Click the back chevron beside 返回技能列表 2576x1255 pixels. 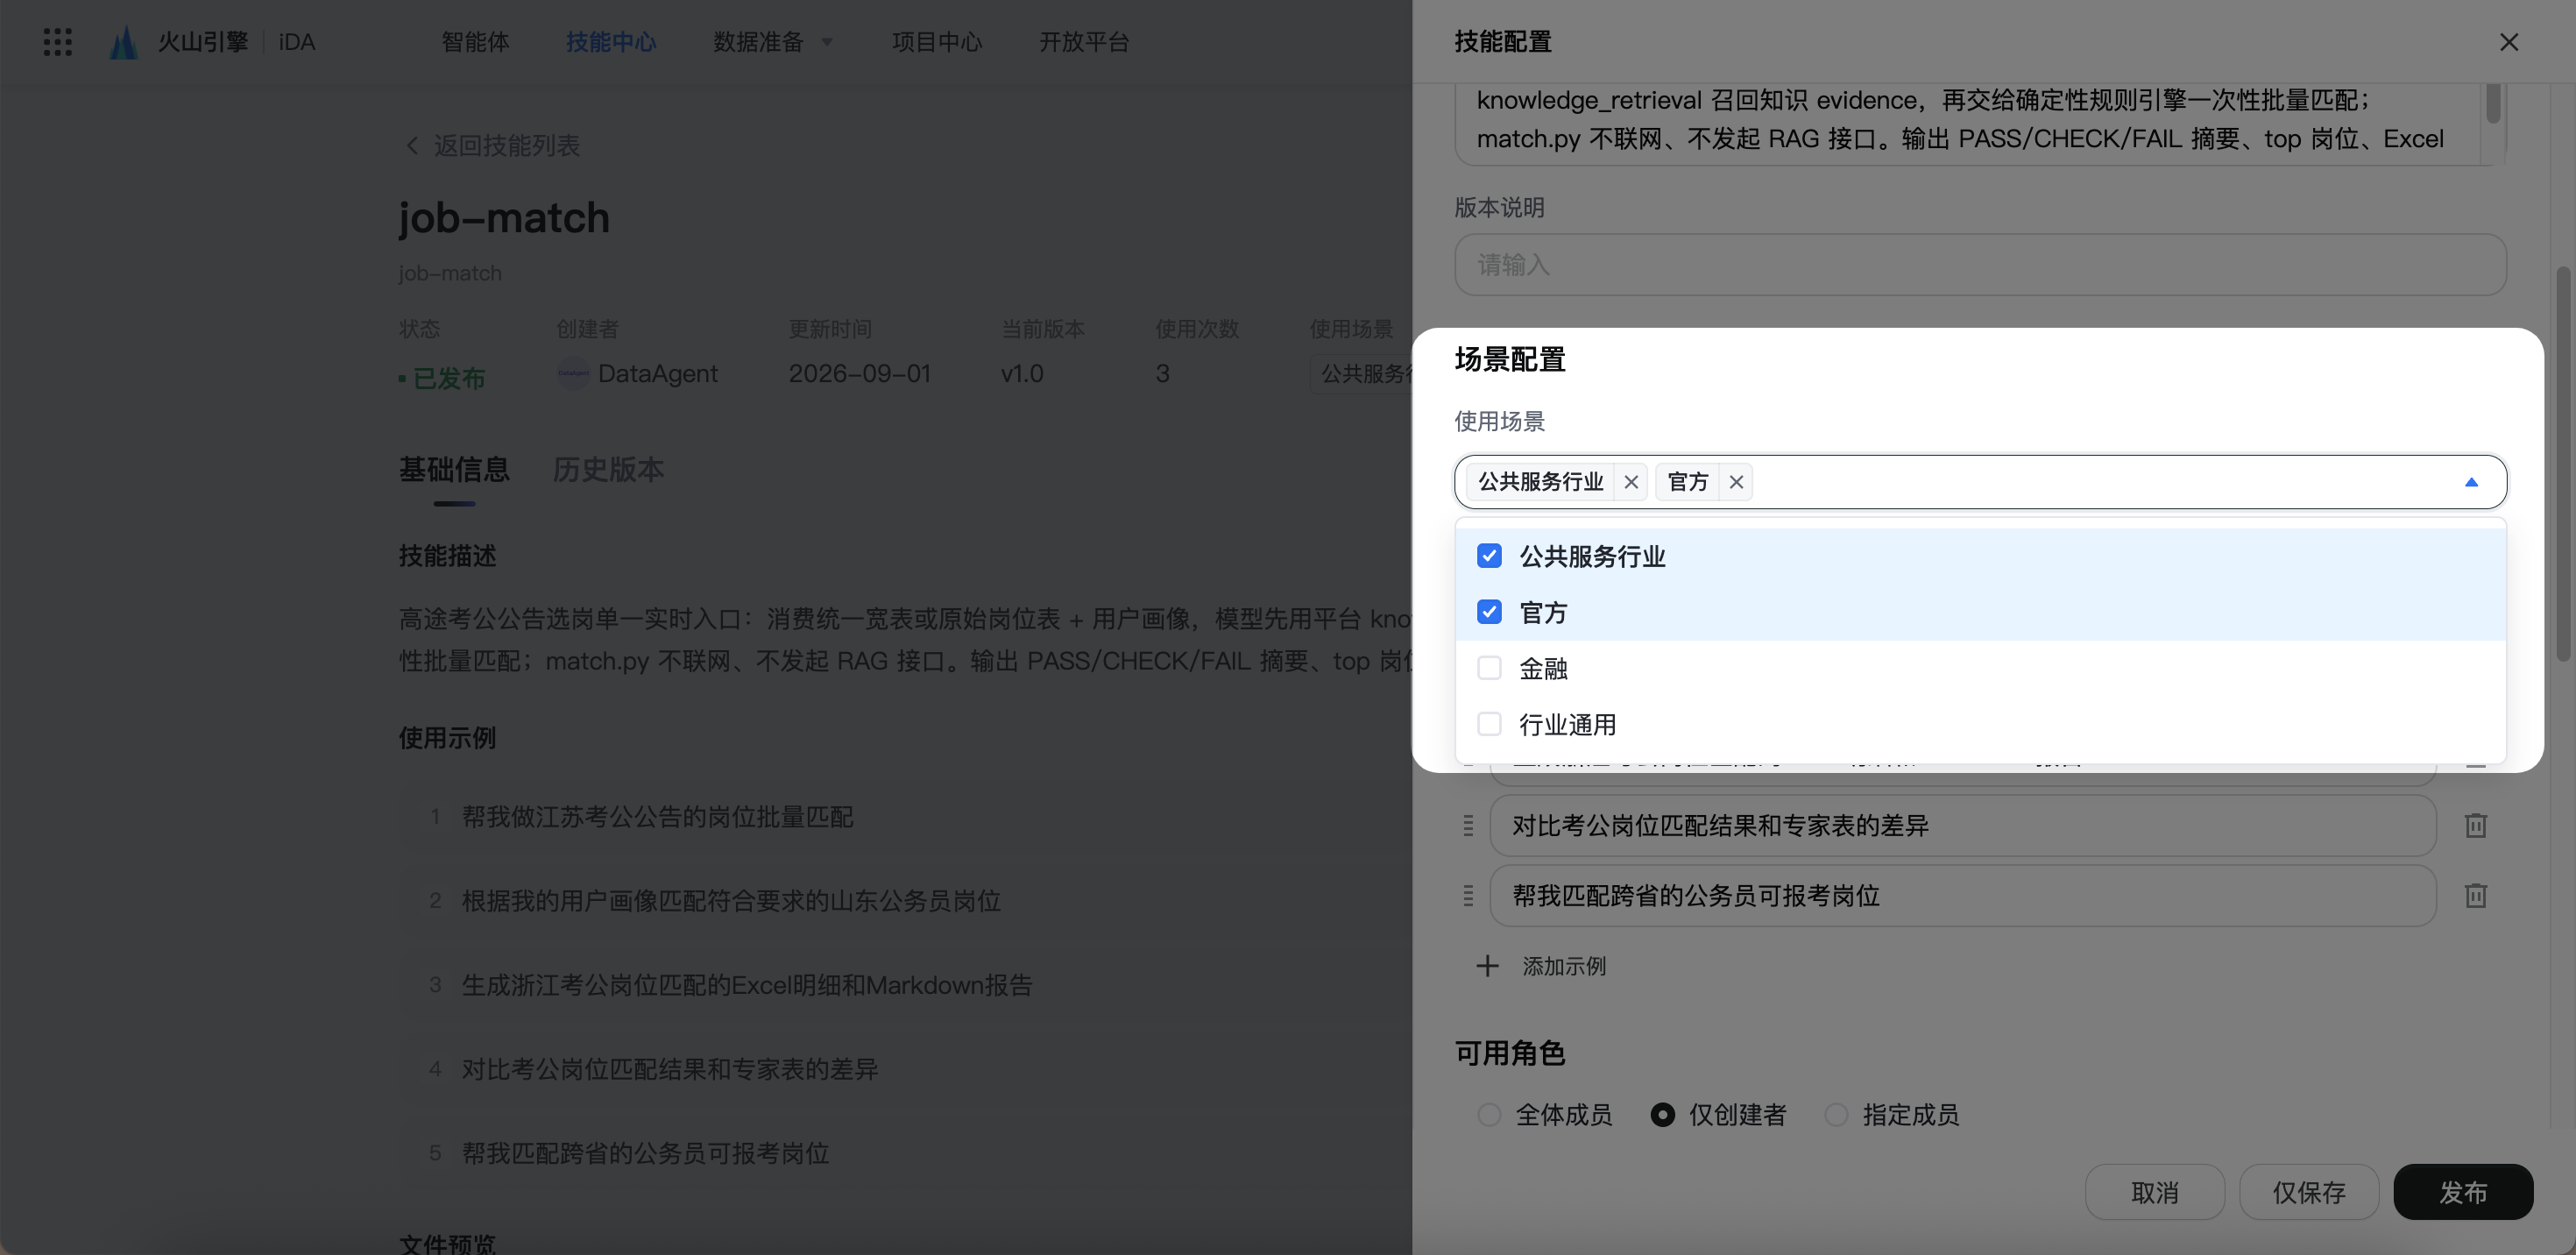click(x=412, y=145)
